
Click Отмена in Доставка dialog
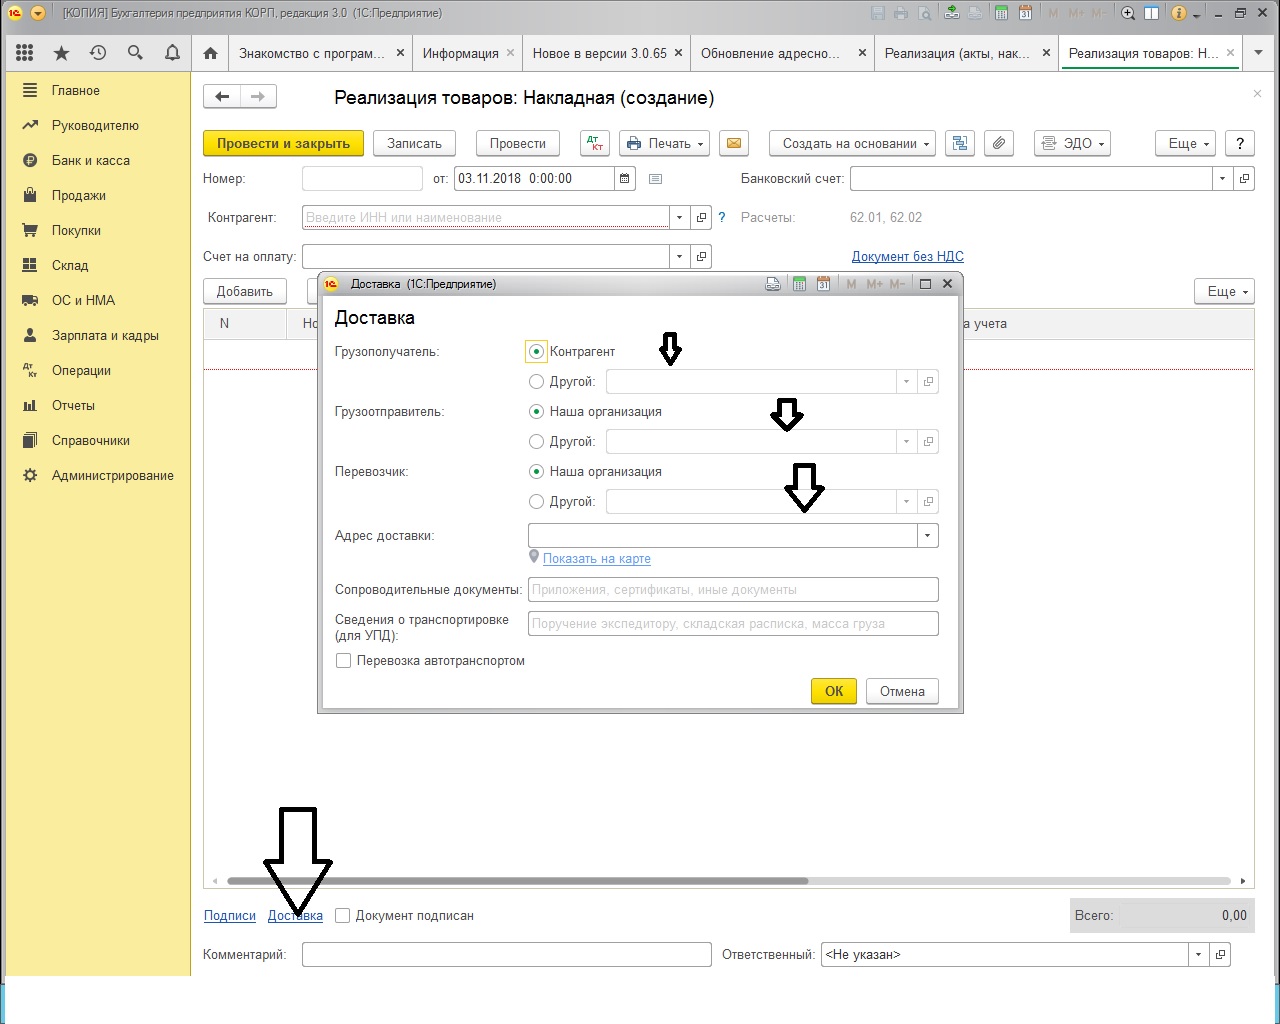pos(902,691)
